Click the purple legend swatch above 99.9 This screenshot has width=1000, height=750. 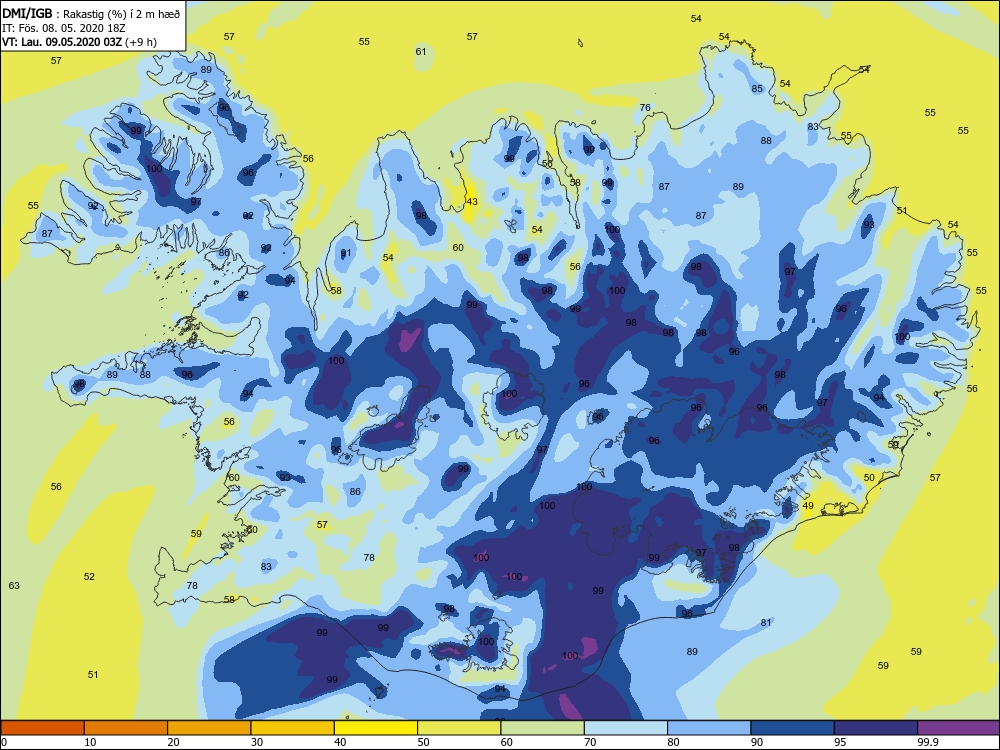click(x=959, y=728)
